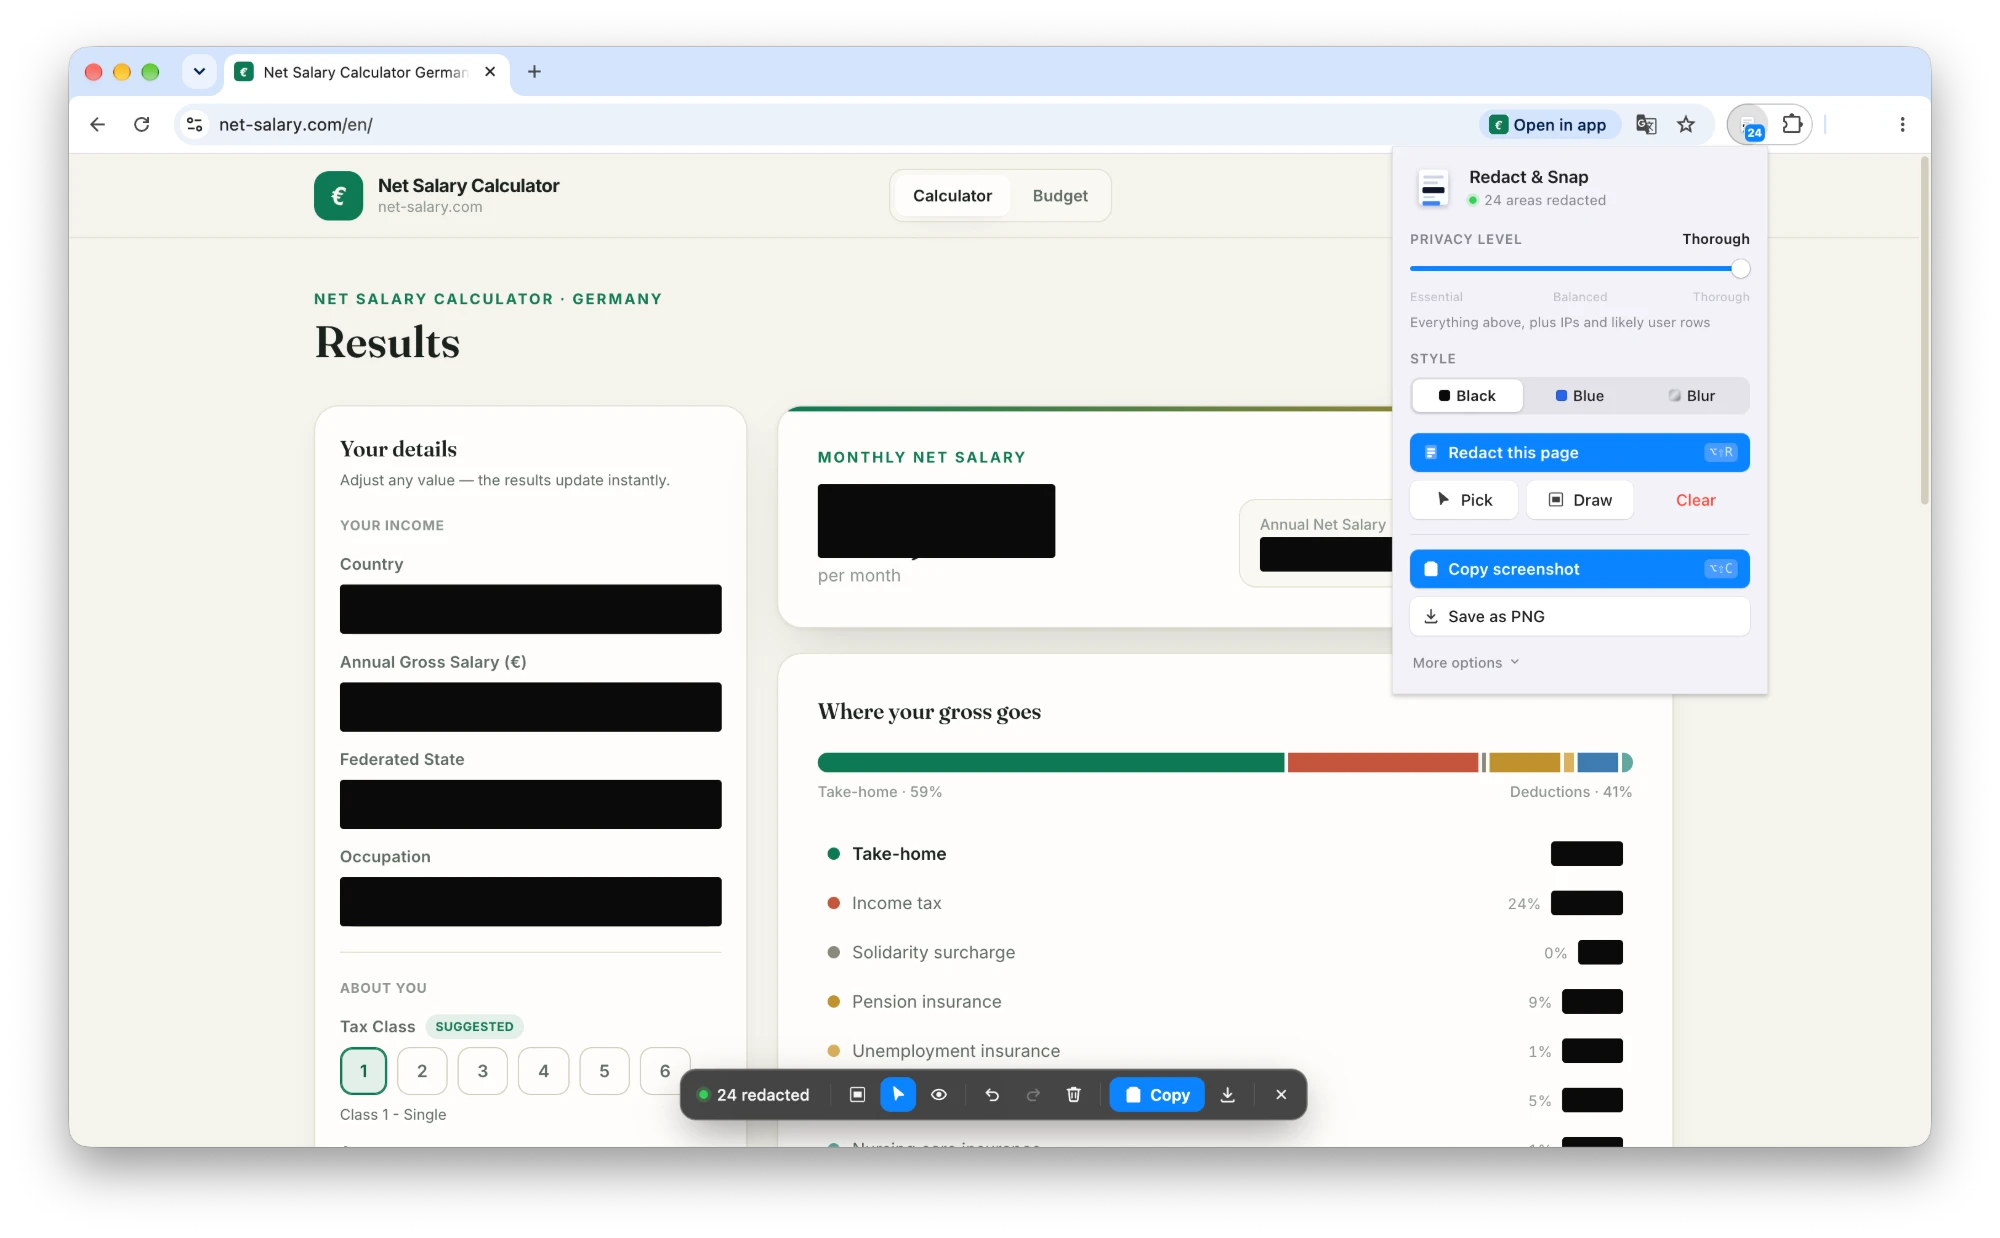
Task: Click Open in app button
Action: (1549, 124)
